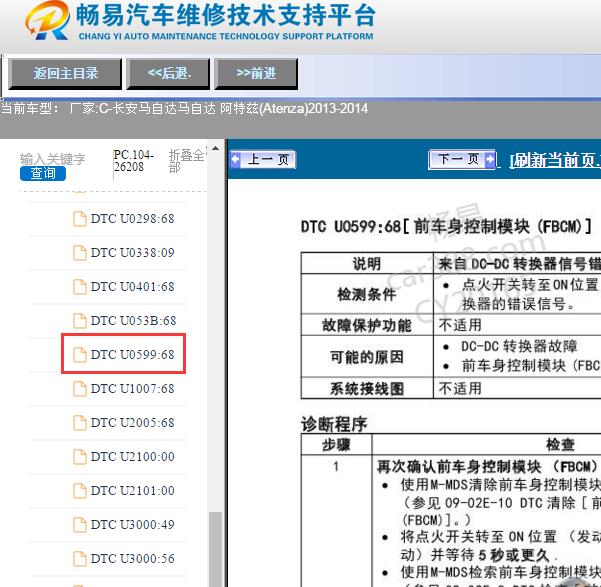Screen dimensions: 601x587
Task: Click the 故障保护功能 table cell
Action: click(367, 325)
